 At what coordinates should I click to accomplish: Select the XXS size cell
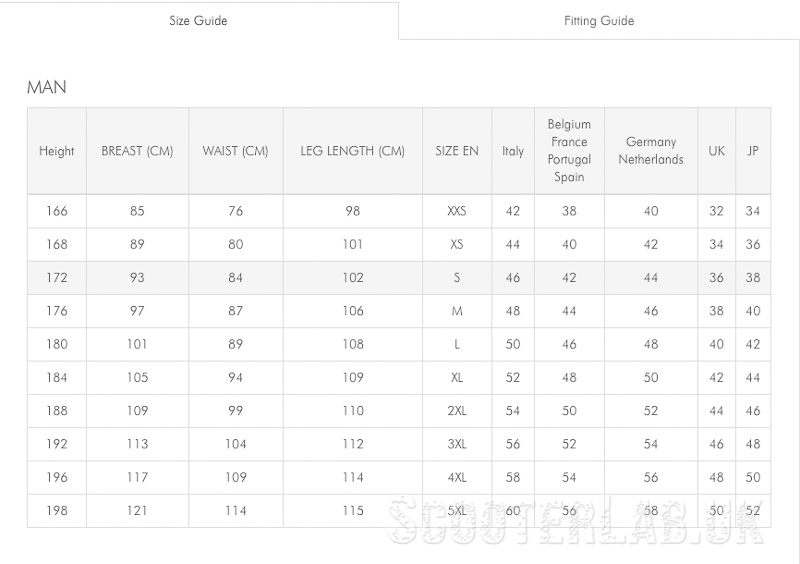457,211
